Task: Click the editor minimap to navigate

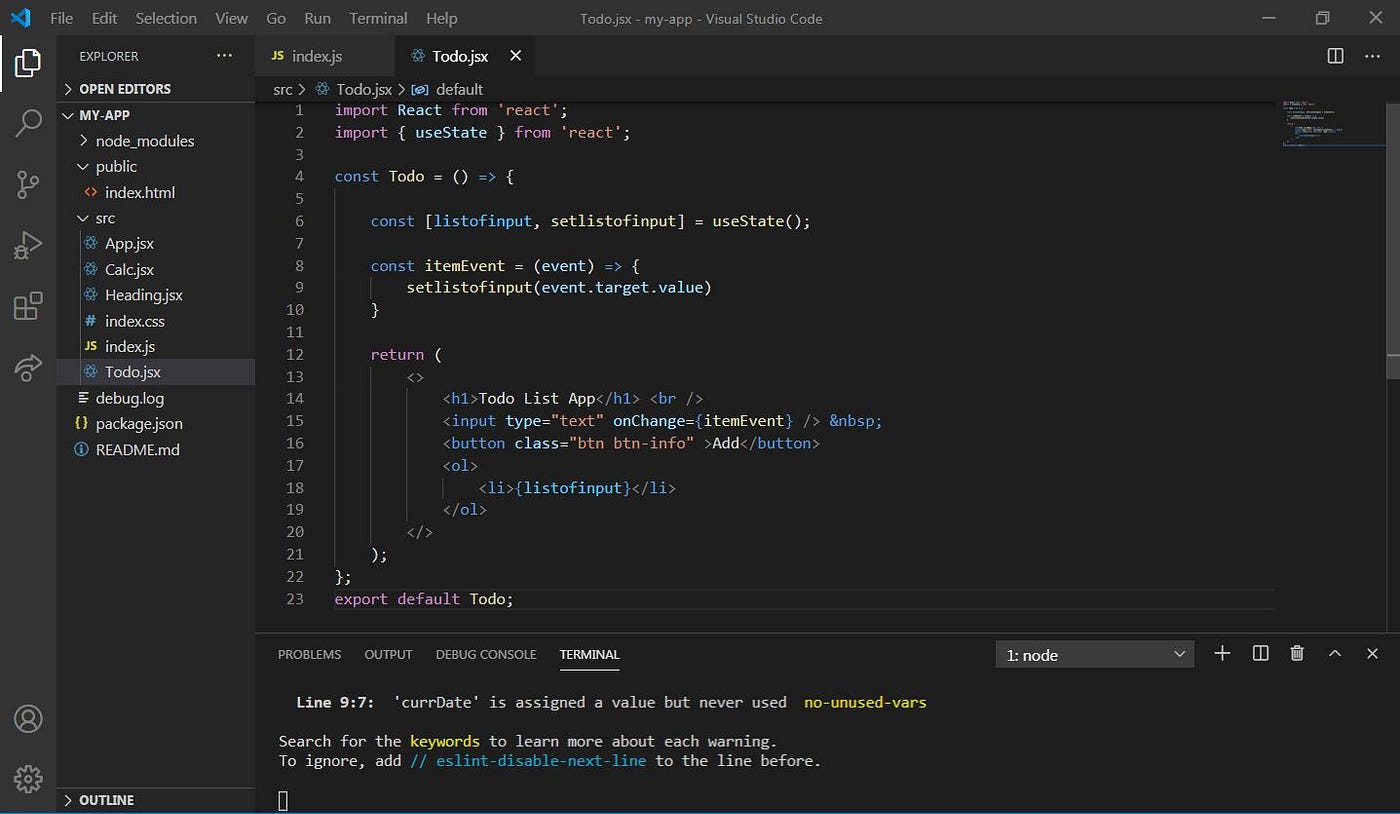Action: click(1330, 120)
